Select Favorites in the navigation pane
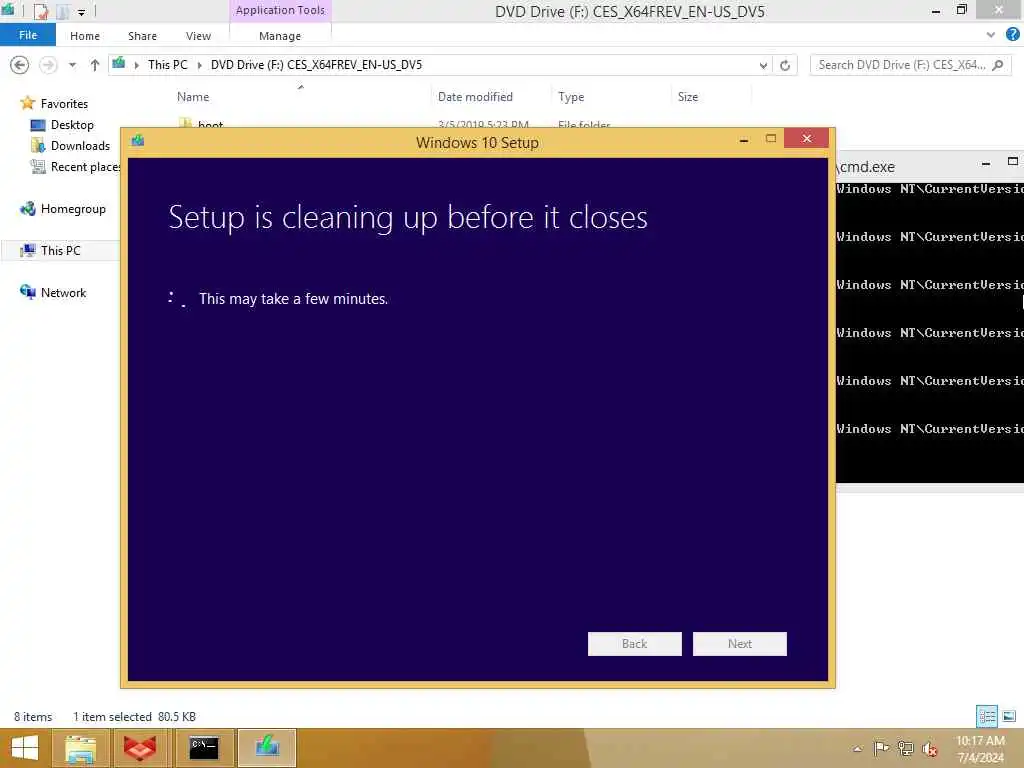The image size is (1024, 768). (x=63, y=104)
